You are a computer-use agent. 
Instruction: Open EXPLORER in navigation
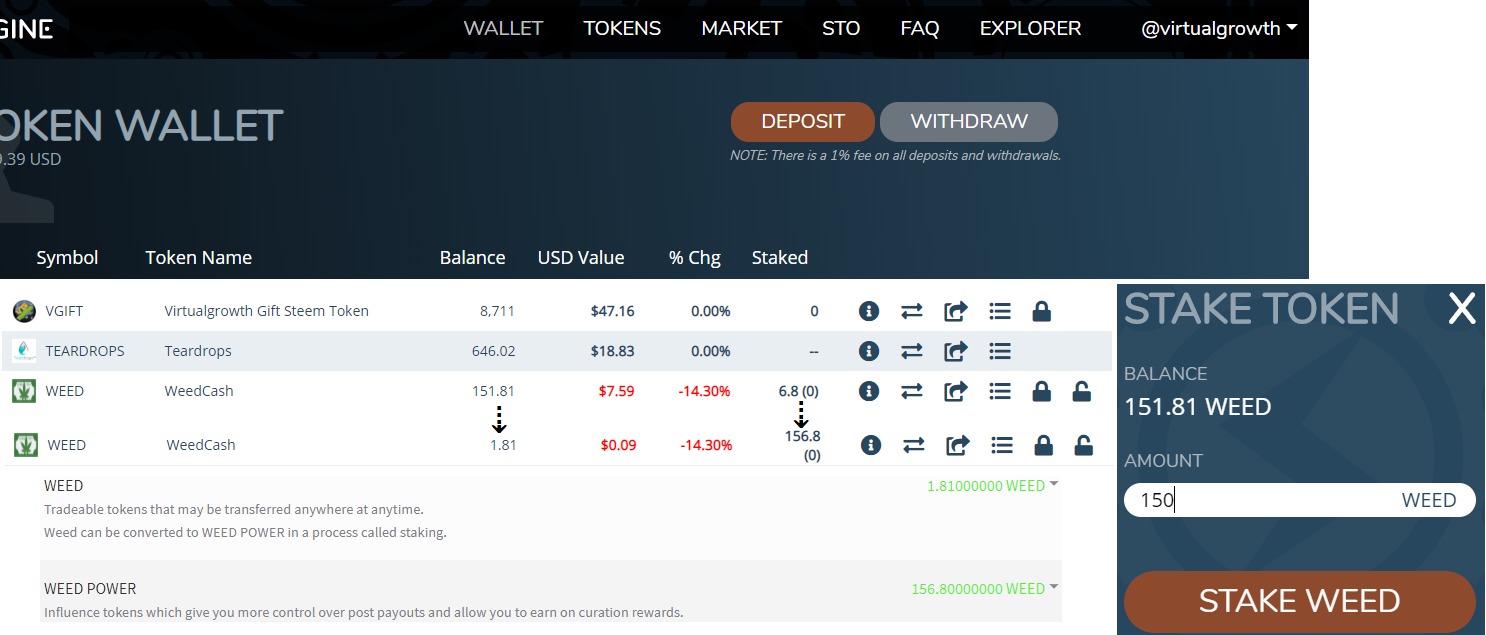click(x=1030, y=28)
